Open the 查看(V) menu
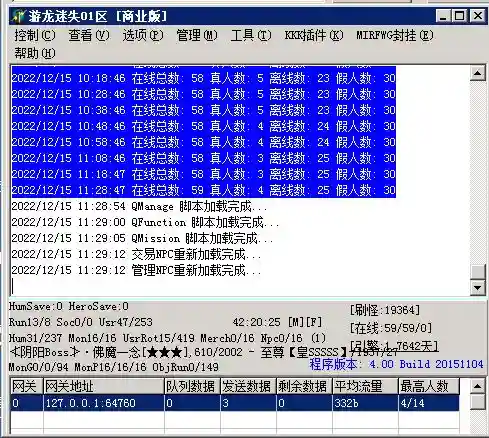Screen dimensions: 489x438 (x=89, y=35)
